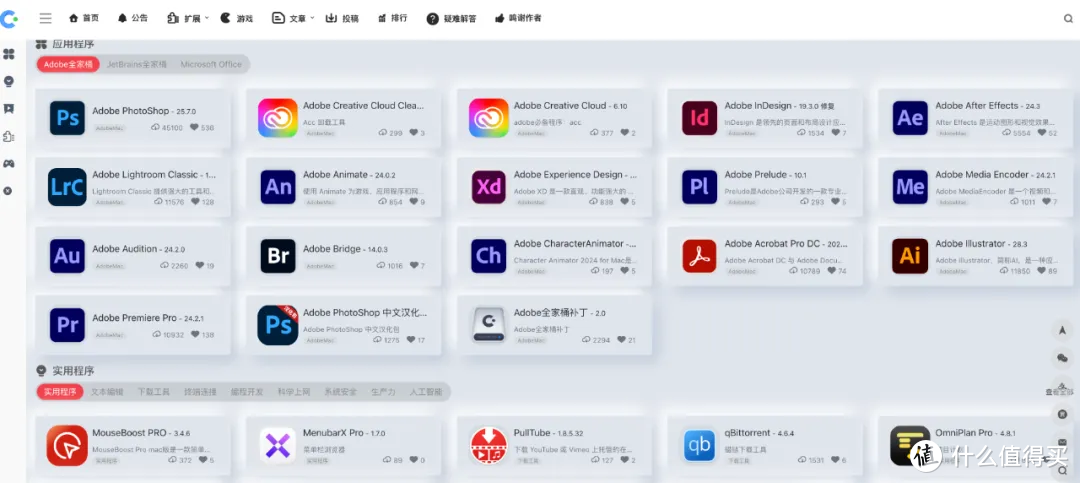Select the red 实用程序 tab
The height and width of the screenshot is (483, 1080).
(x=60, y=392)
